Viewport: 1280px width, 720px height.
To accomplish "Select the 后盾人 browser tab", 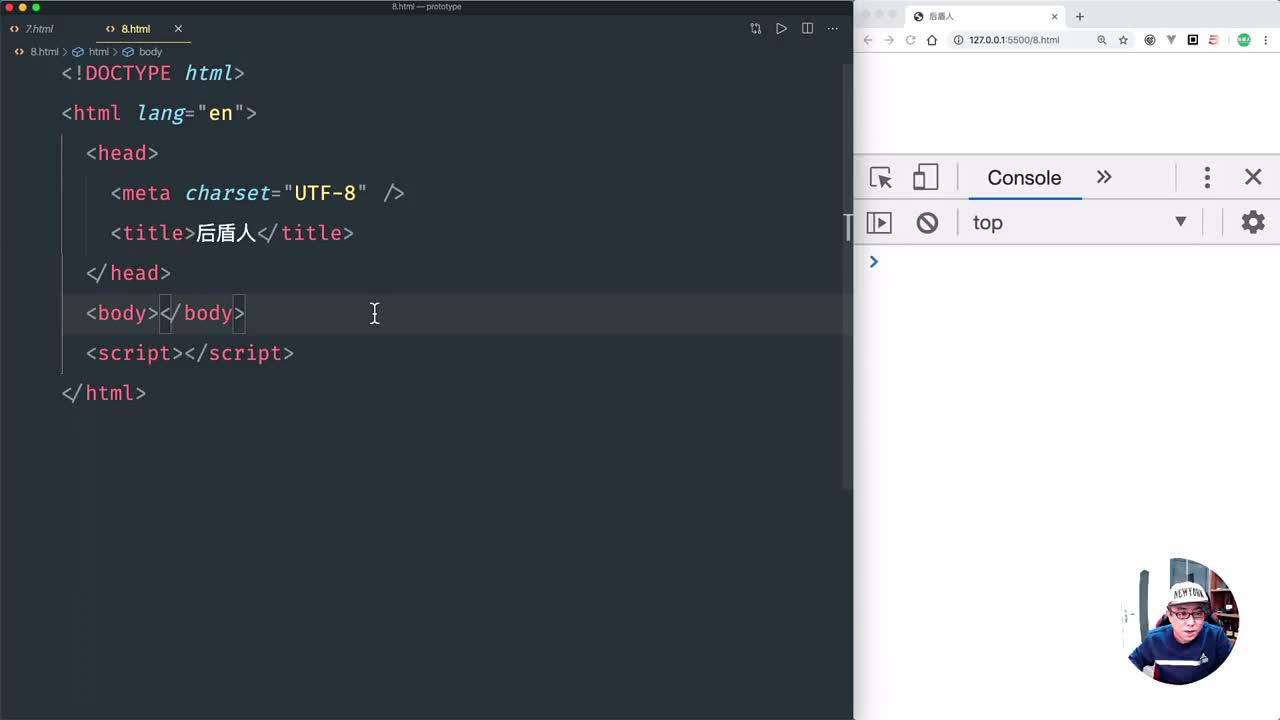I will (x=985, y=16).
